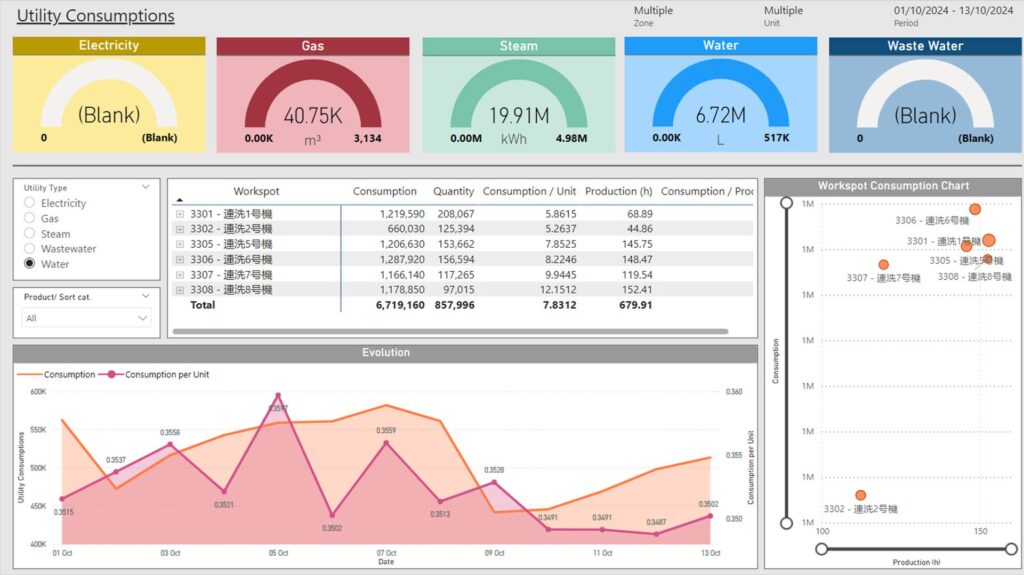1024x575 pixels.
Task: Click top handle of Consumption zoom slider
Action: tap(787, 203)
